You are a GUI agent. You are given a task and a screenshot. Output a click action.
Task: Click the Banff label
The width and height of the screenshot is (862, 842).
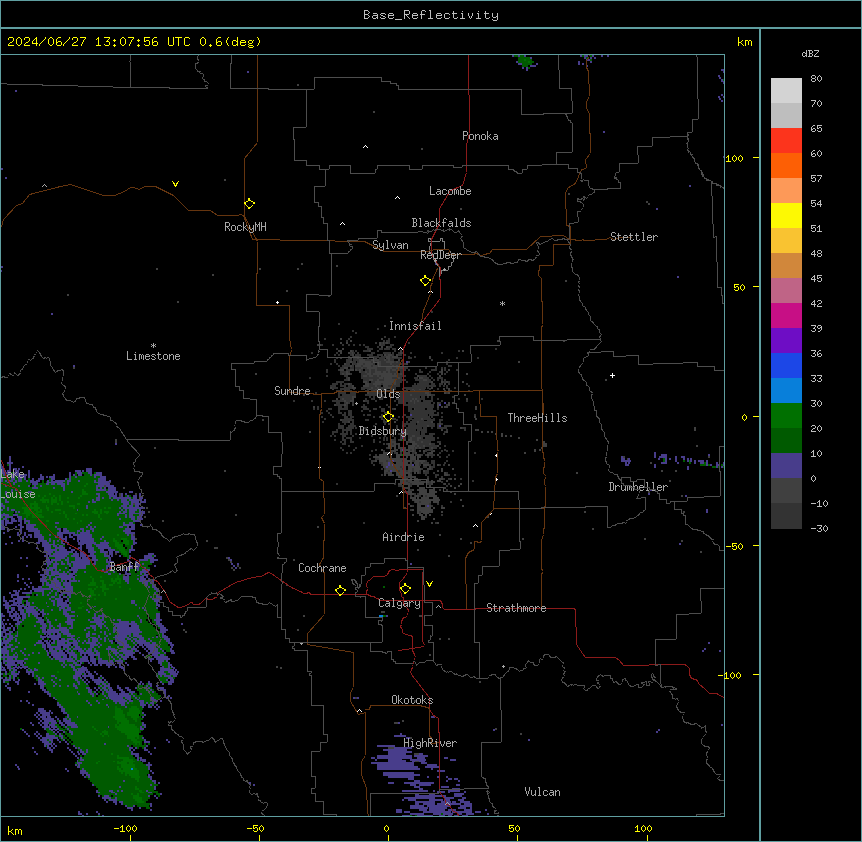point(124,567)
